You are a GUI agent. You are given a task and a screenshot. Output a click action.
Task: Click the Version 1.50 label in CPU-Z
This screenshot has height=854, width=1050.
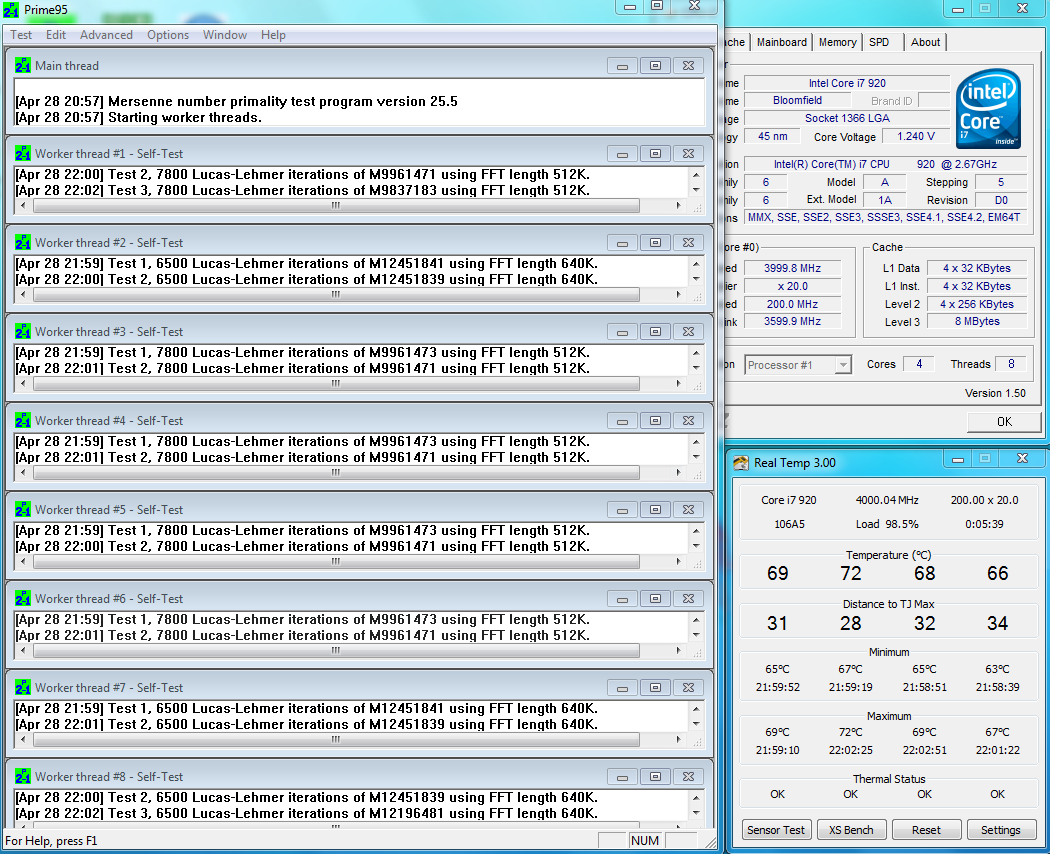(x=995, y=393)
